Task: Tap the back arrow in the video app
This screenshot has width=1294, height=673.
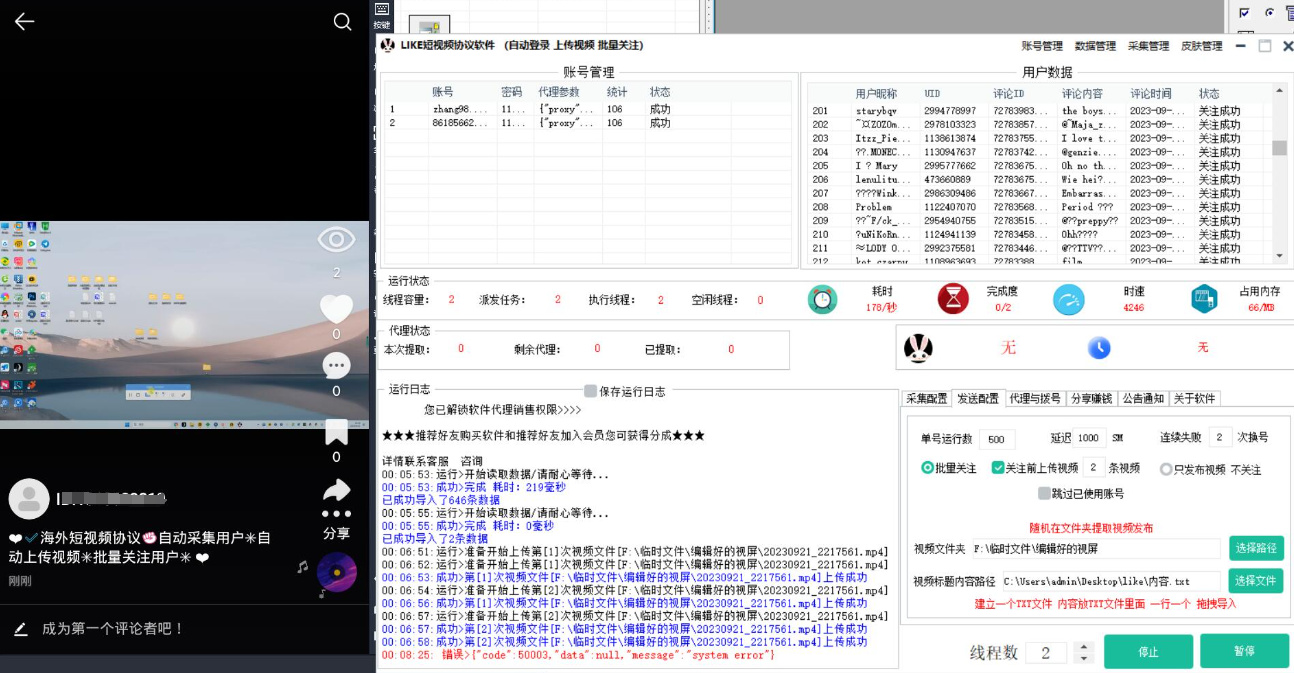Action: (x=24, y=22)
